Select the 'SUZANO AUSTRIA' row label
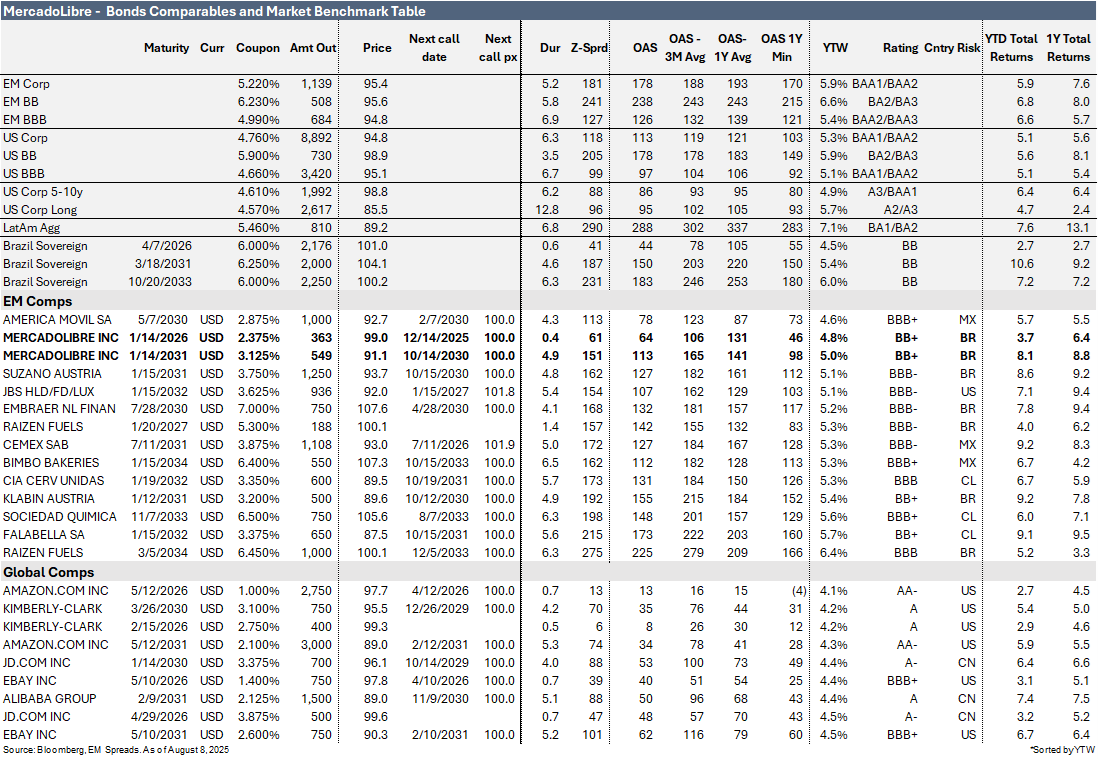The width and height of the screenshot is (1098, 760). point(53,374)
